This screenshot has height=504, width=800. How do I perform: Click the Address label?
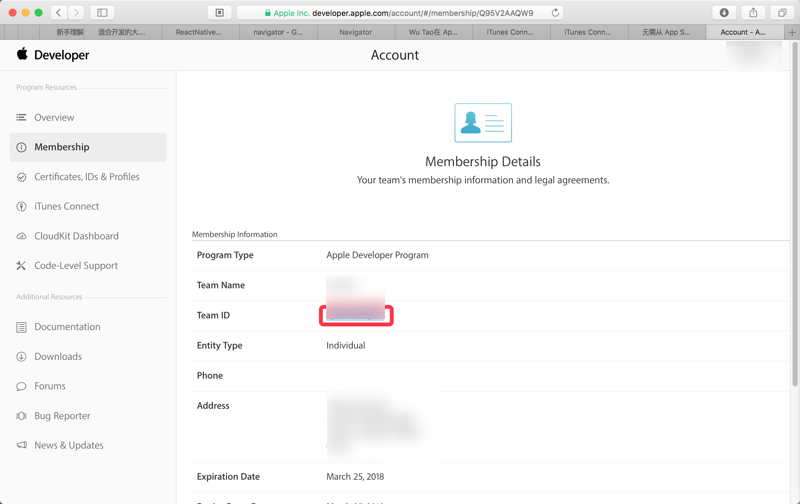pyautogui.click(x=213, y=406)
